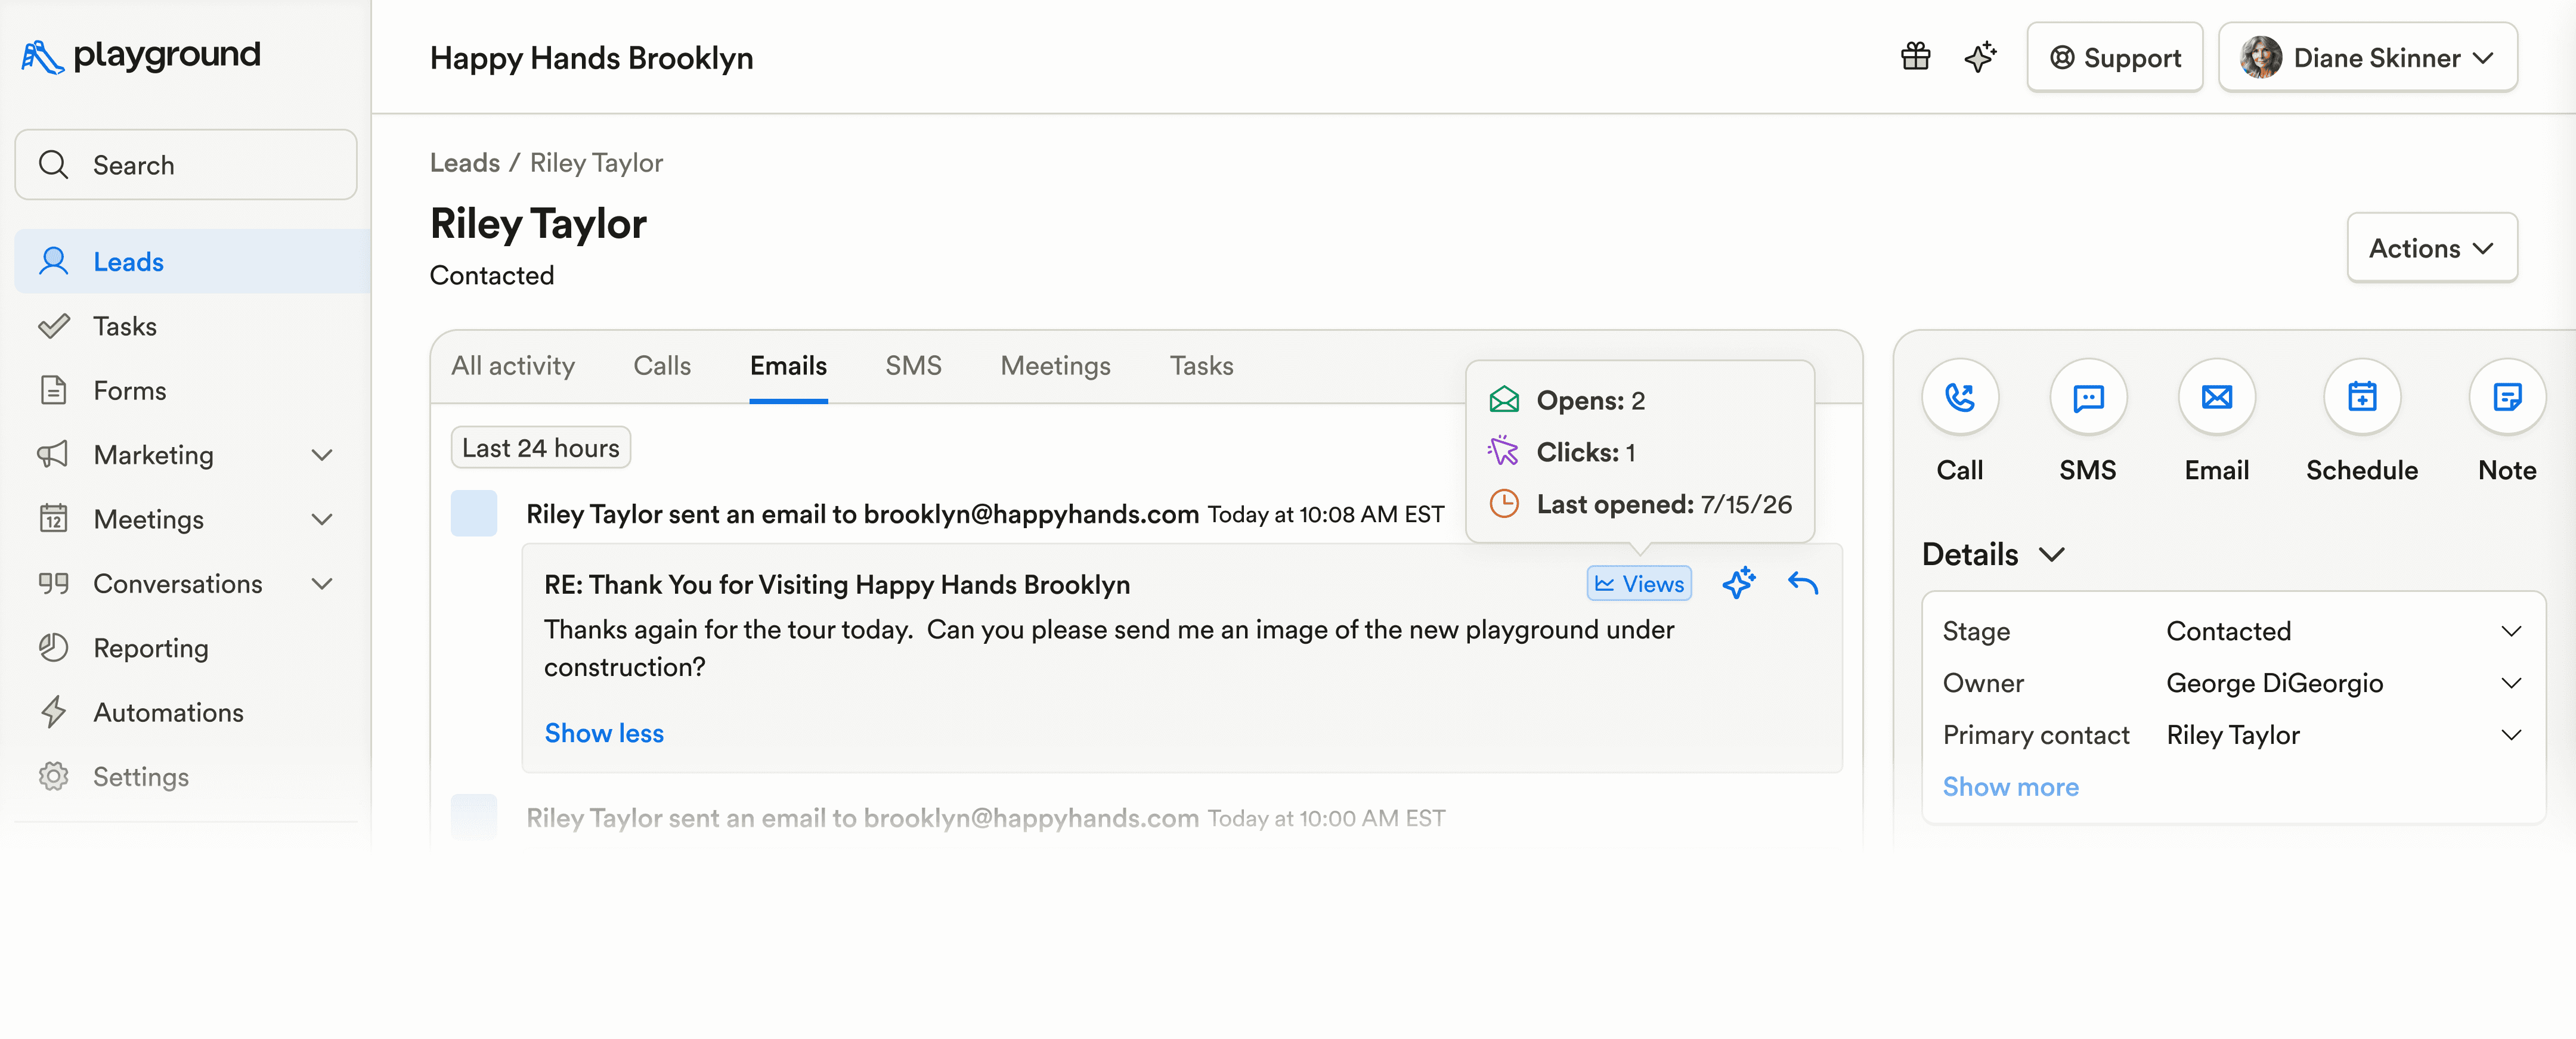
Task: Expand the Meetings submenu chevron
Action: [x=322, y=519]
